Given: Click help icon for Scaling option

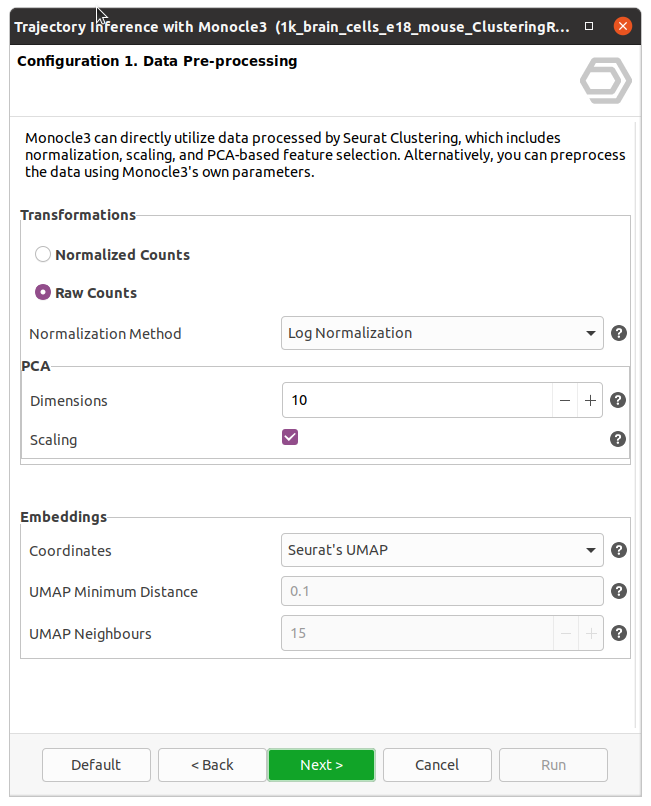Looking at the screenshot, I should (x=618, y=439).
